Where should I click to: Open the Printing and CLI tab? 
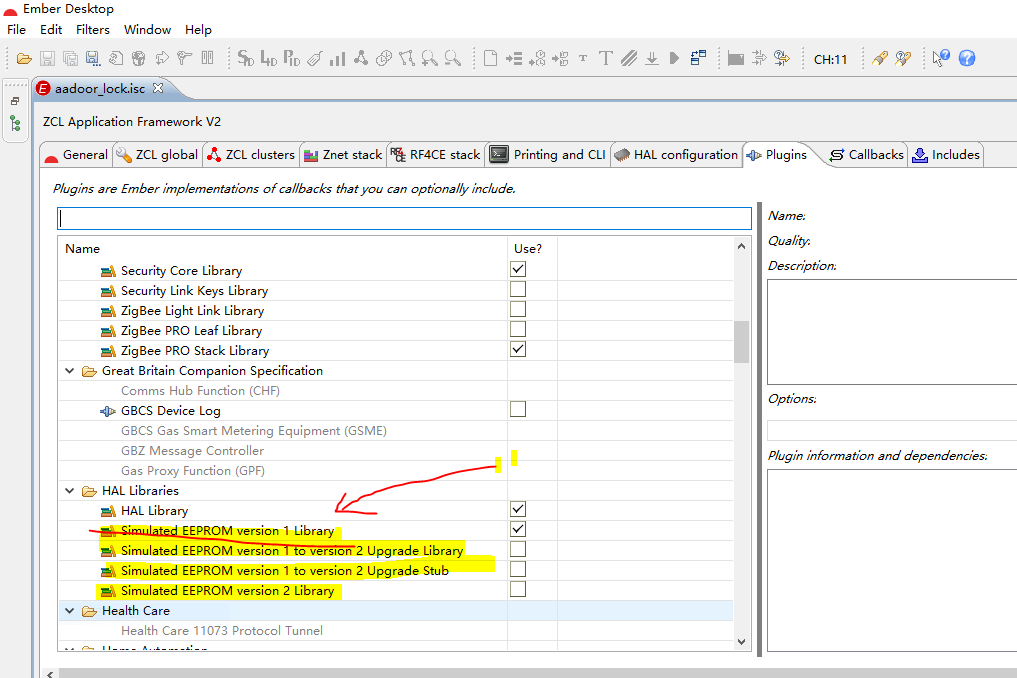548,155
